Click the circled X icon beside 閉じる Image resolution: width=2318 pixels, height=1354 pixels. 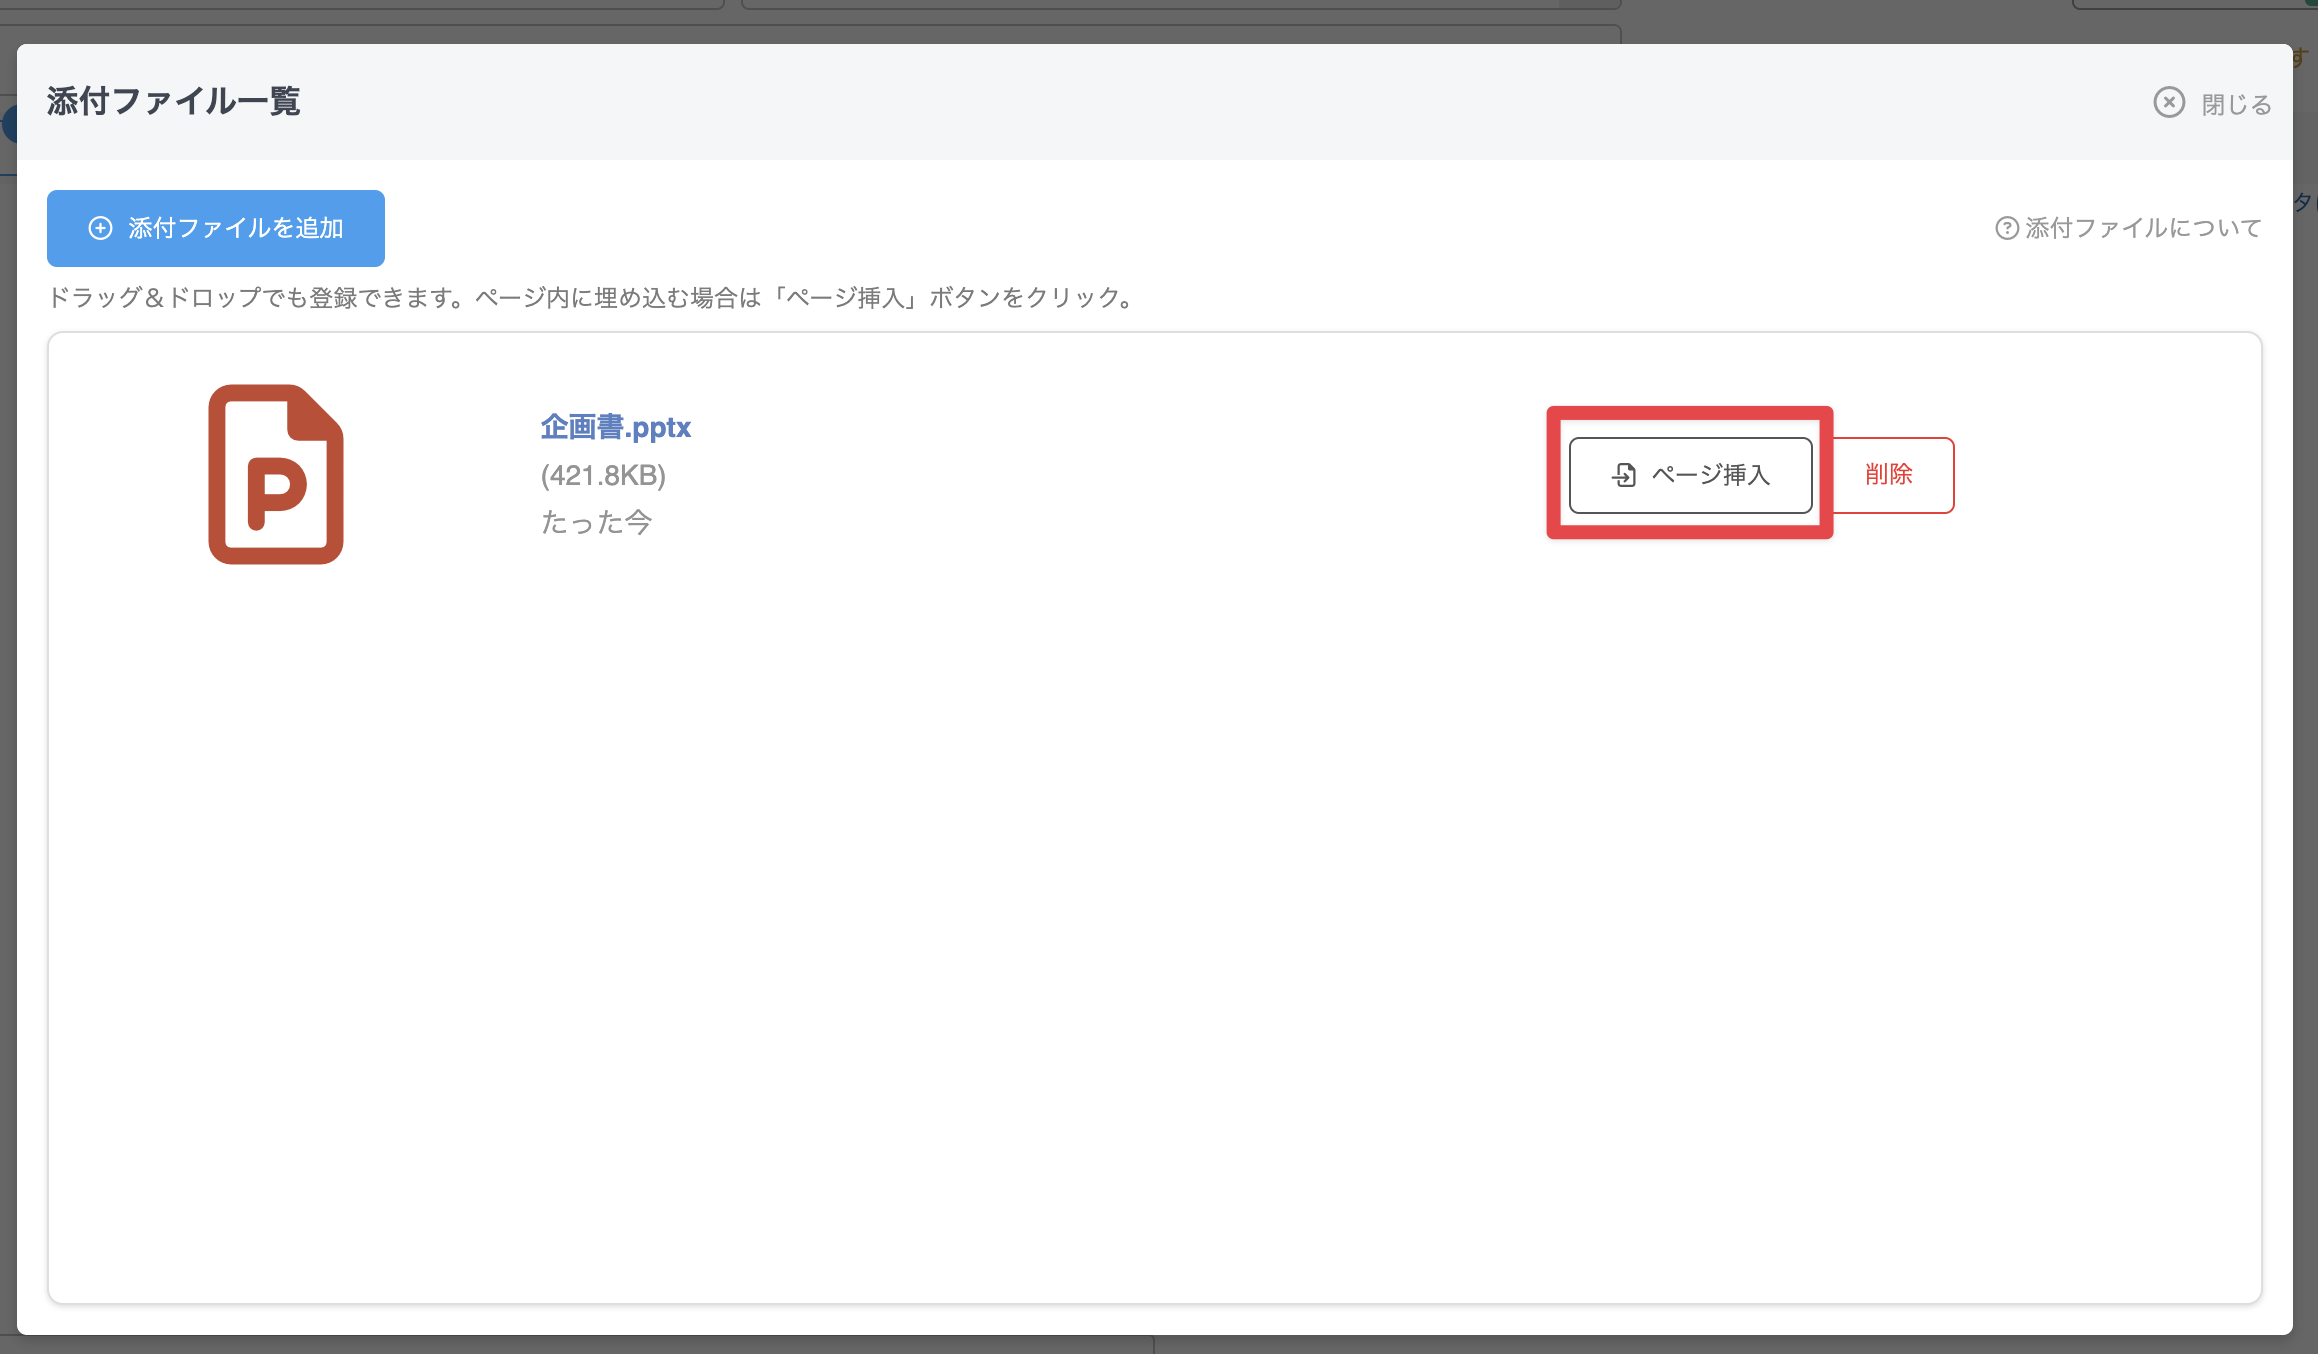point(2169,102)
